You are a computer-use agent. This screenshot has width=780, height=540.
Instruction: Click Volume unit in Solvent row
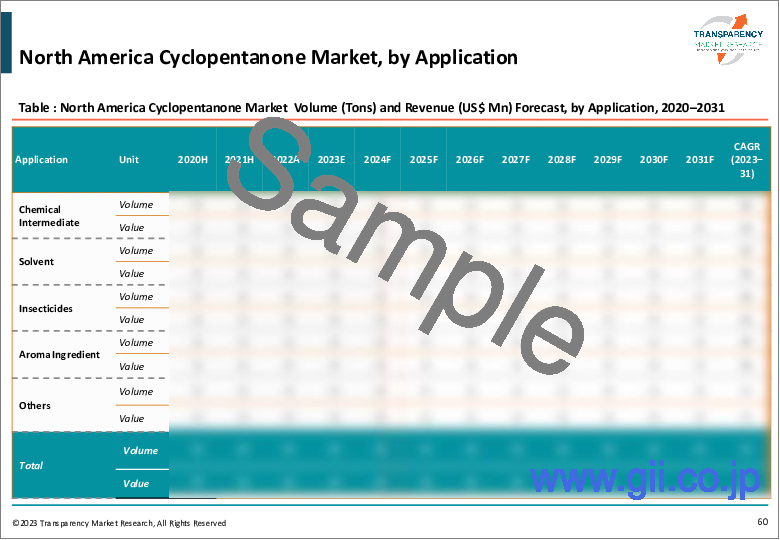[136, 251]
